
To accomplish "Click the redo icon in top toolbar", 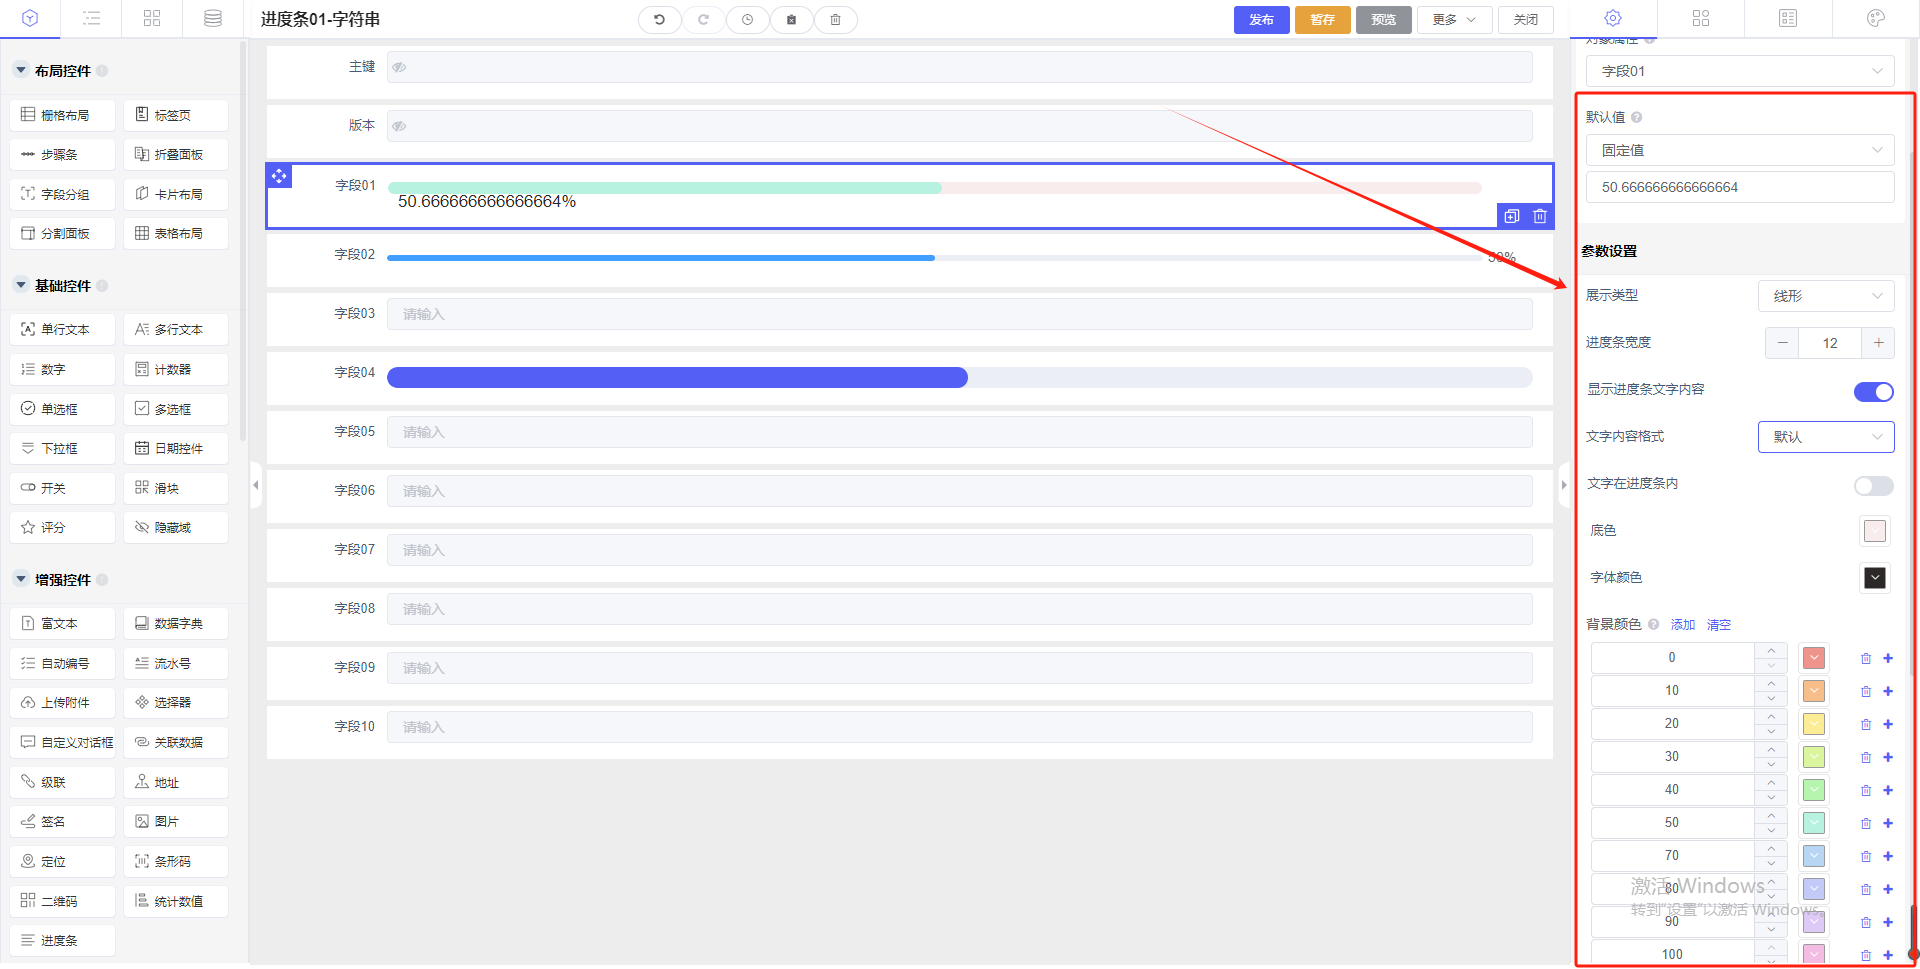I will [703, 20].
